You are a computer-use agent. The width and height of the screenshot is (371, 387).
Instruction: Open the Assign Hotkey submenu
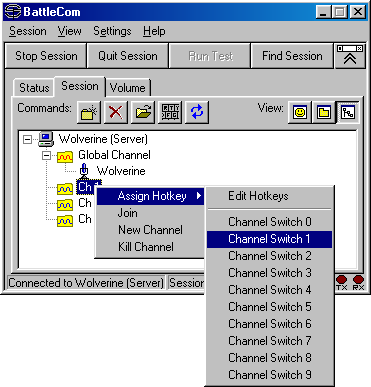pyautogui.click(x=150, y=196)
